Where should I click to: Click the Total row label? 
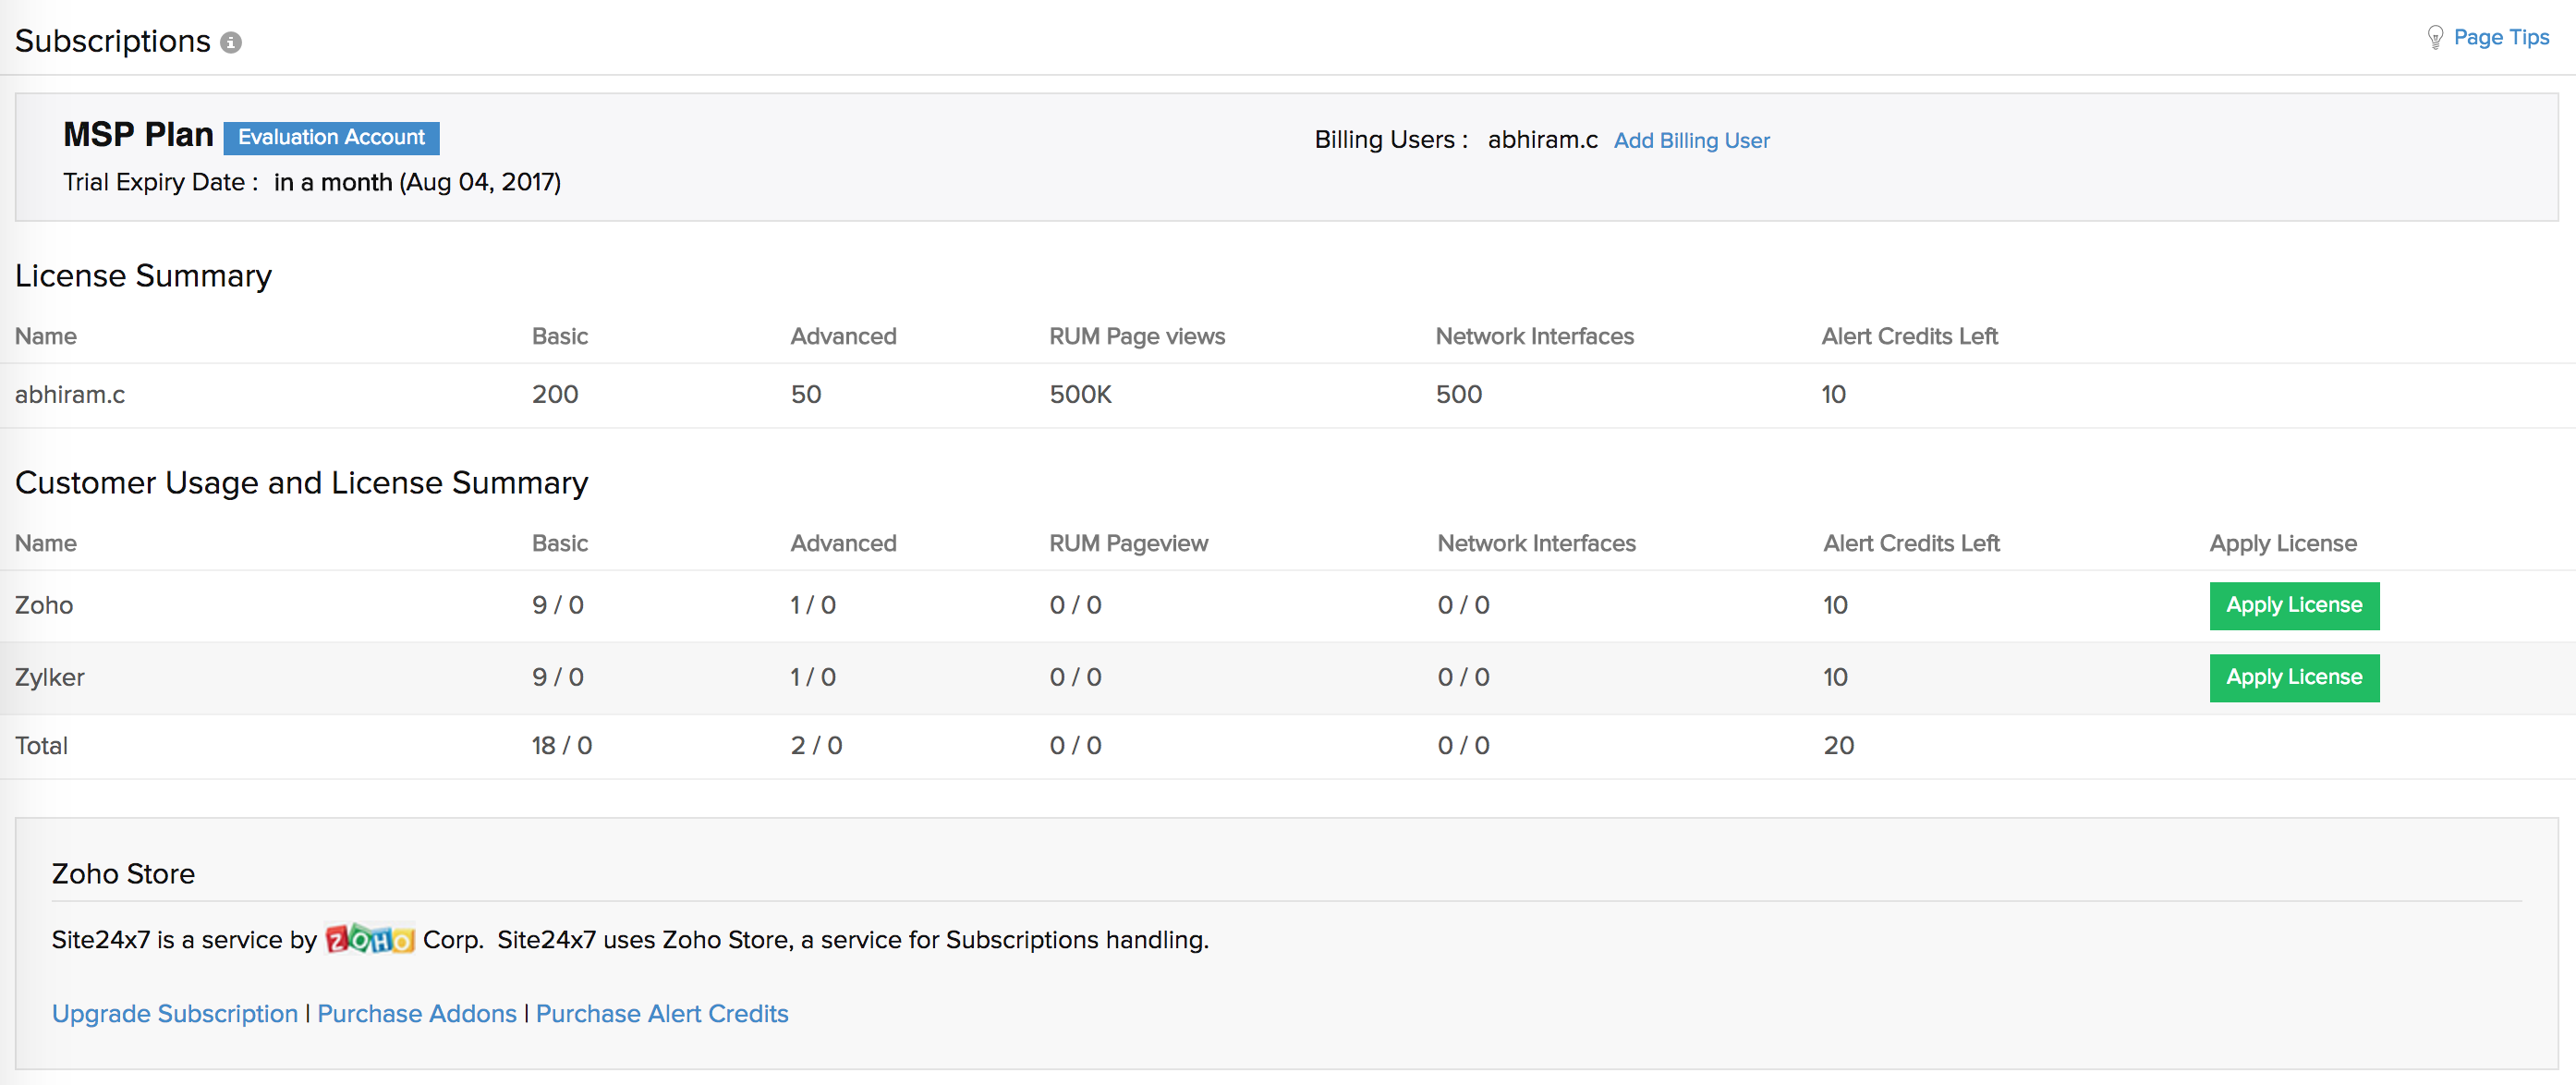click(x=41, y=745)
